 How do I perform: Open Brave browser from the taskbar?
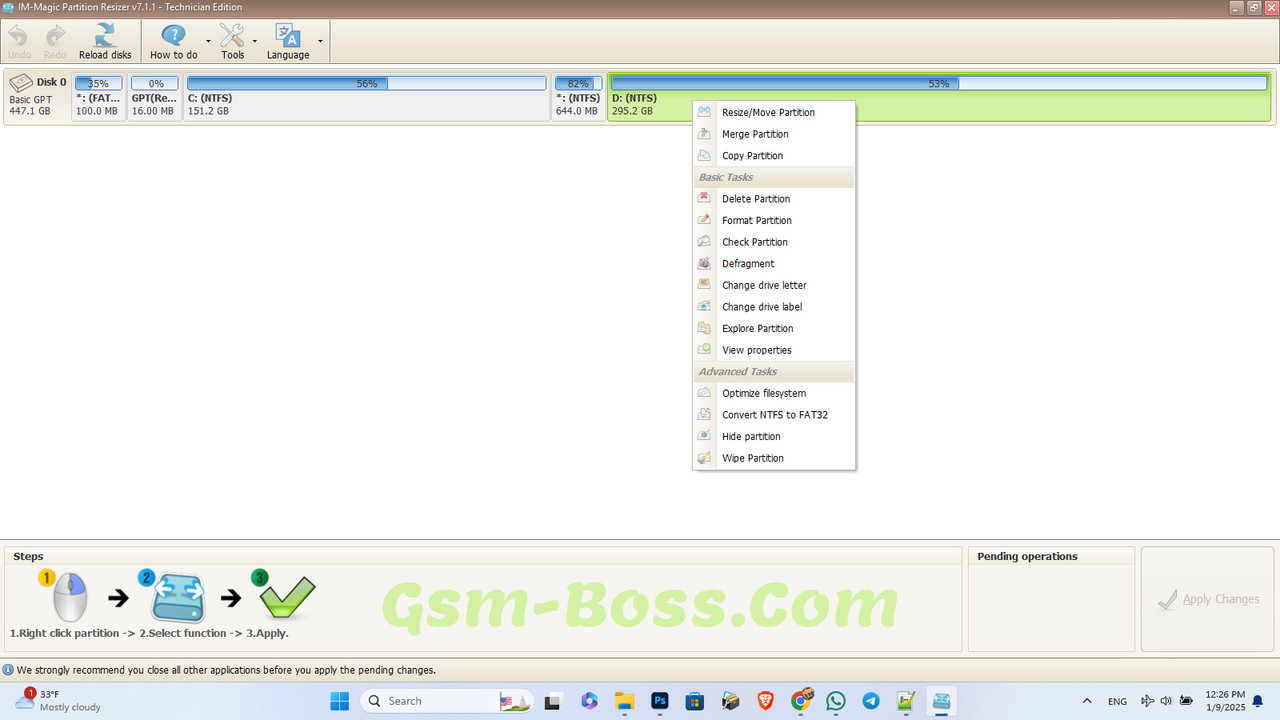click(x=765, y=701)
